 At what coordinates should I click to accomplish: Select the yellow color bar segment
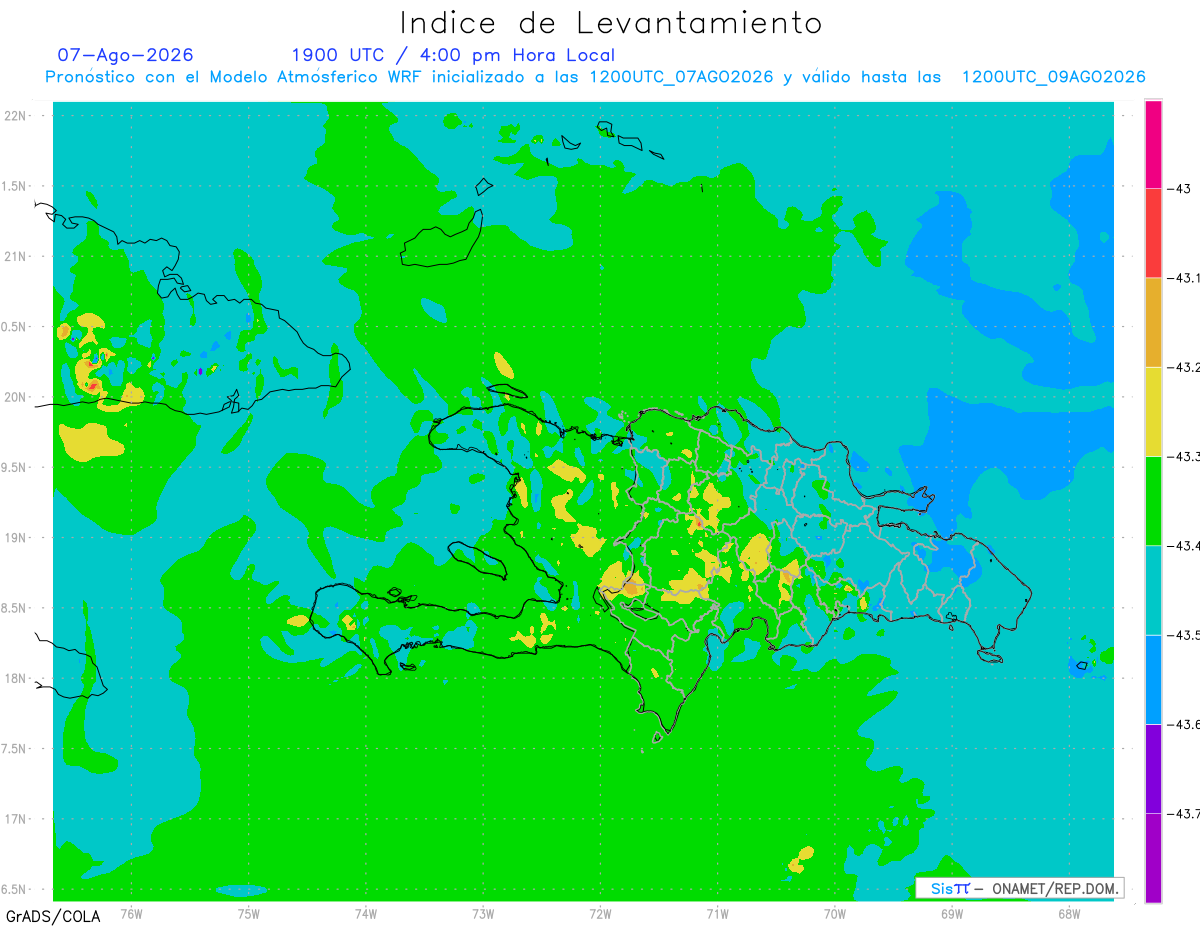1153,411
